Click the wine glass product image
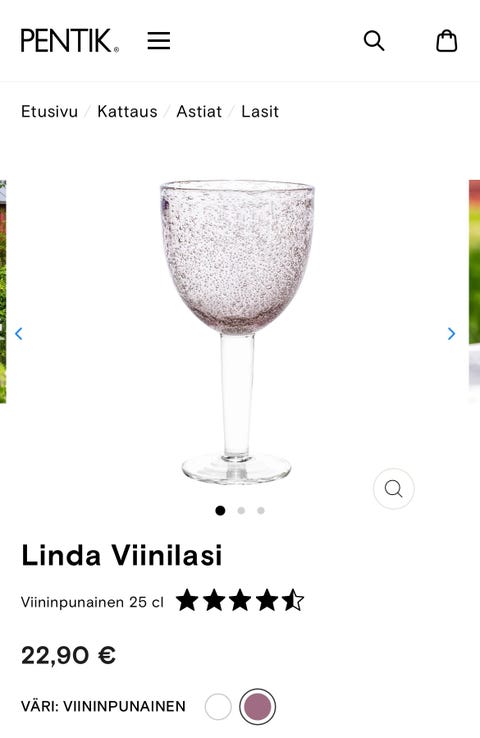The height and width of the screenshot is (738, 480). (x=237, y=332)
